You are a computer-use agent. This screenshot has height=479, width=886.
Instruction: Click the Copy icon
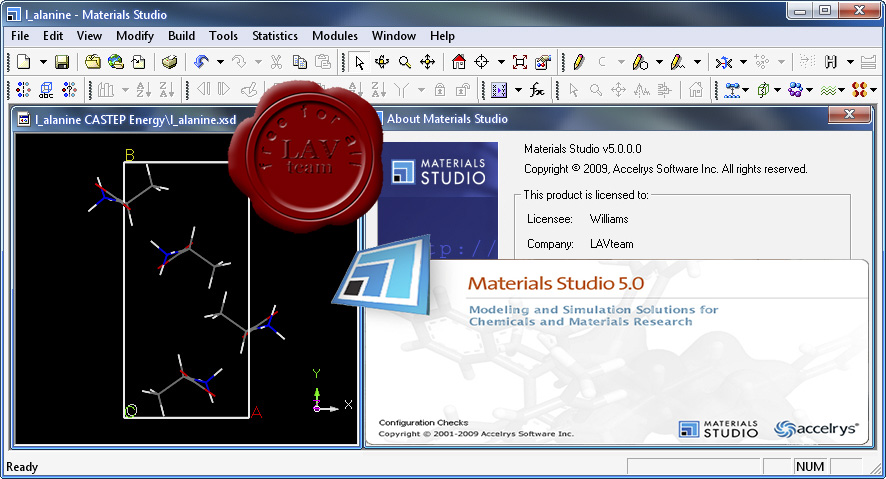pyautogui.click(x=299, y=62)
